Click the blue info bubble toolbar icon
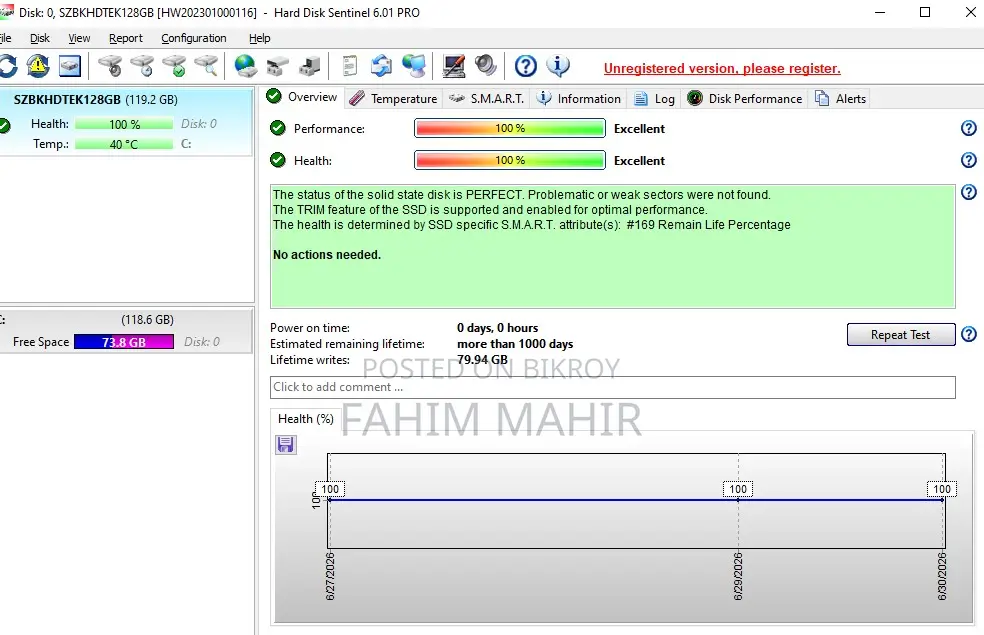The height and width of the screenshot is (635, 984). 558,65
